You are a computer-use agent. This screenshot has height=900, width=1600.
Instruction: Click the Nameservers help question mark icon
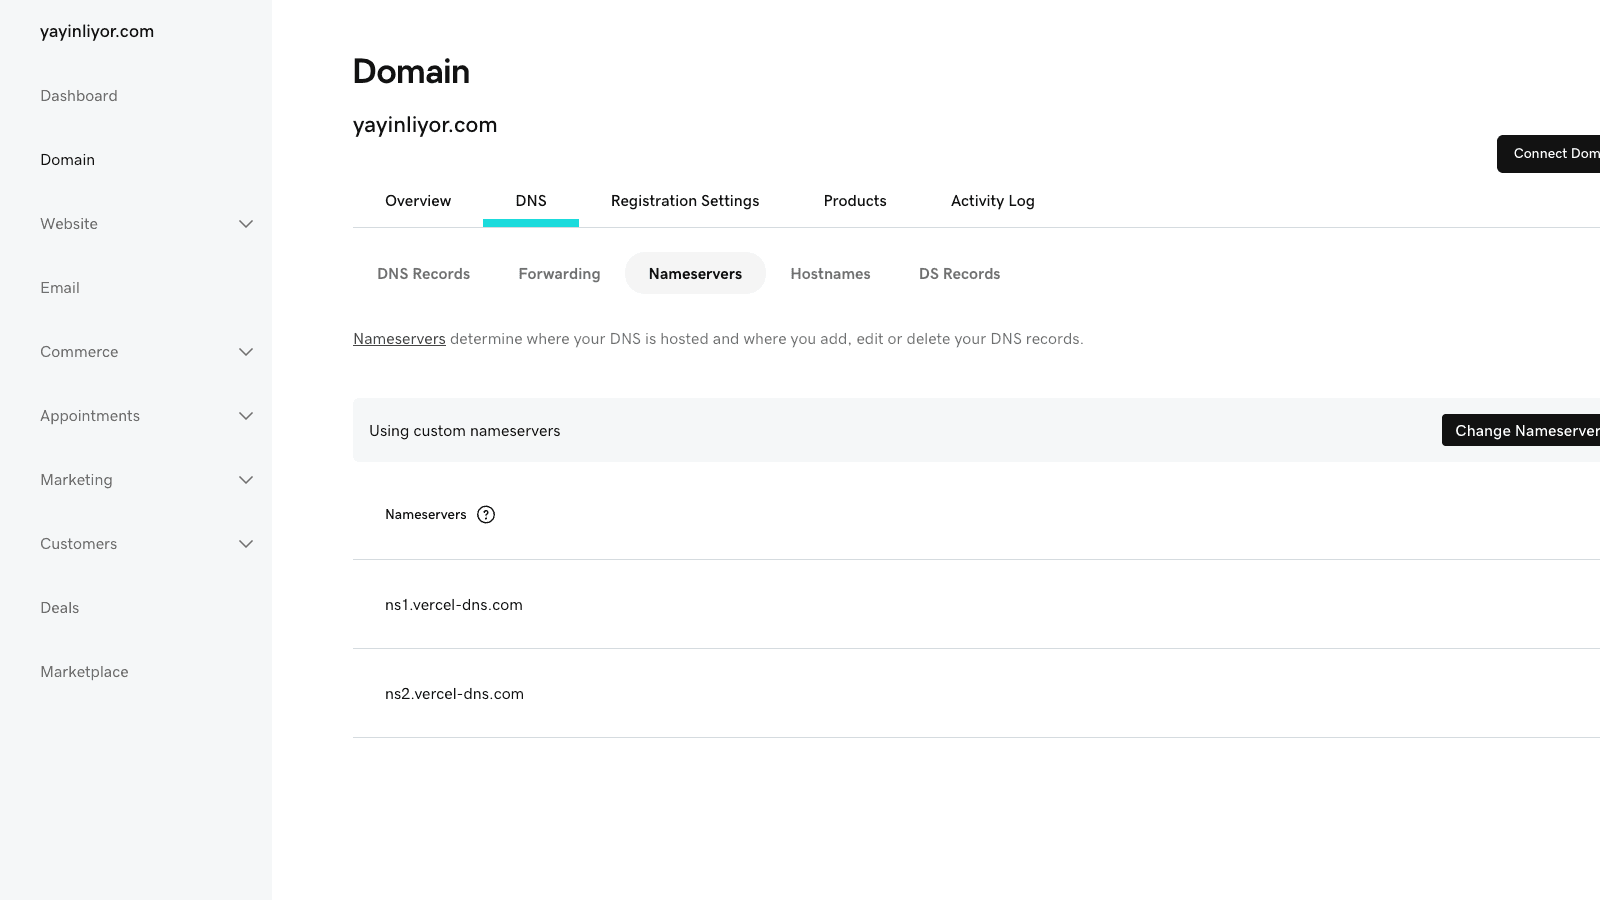[486, 515]
